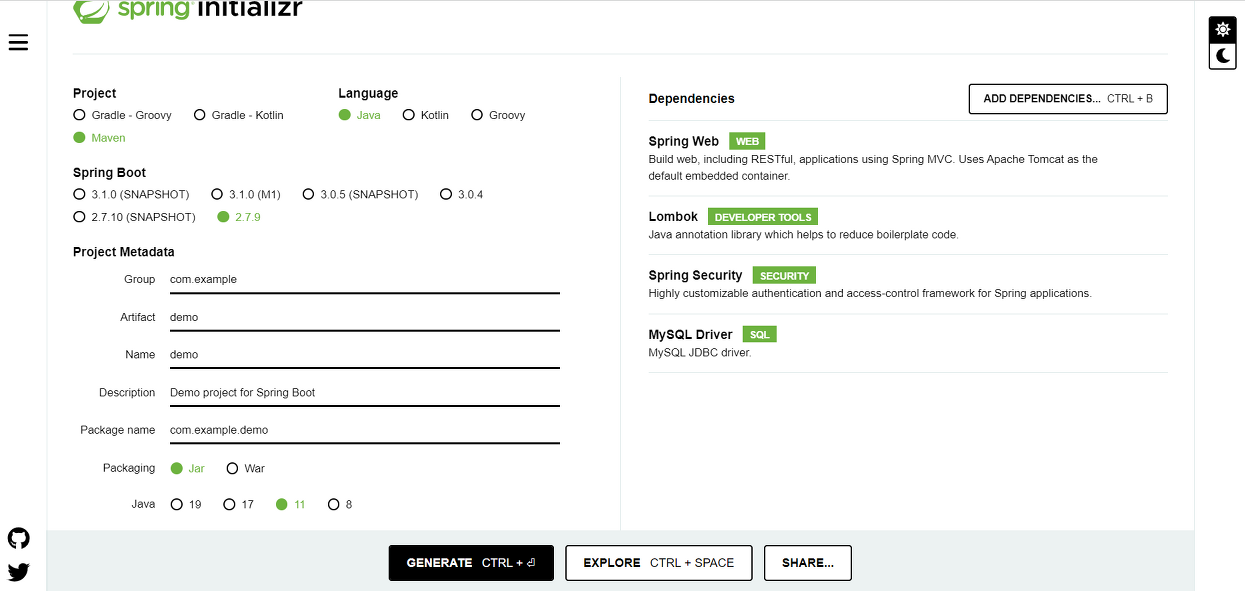Image resolution: width=1245 pixels, height=591 pixels.
Task: Click Add Dependencies button
Action: click(1068, 99)
